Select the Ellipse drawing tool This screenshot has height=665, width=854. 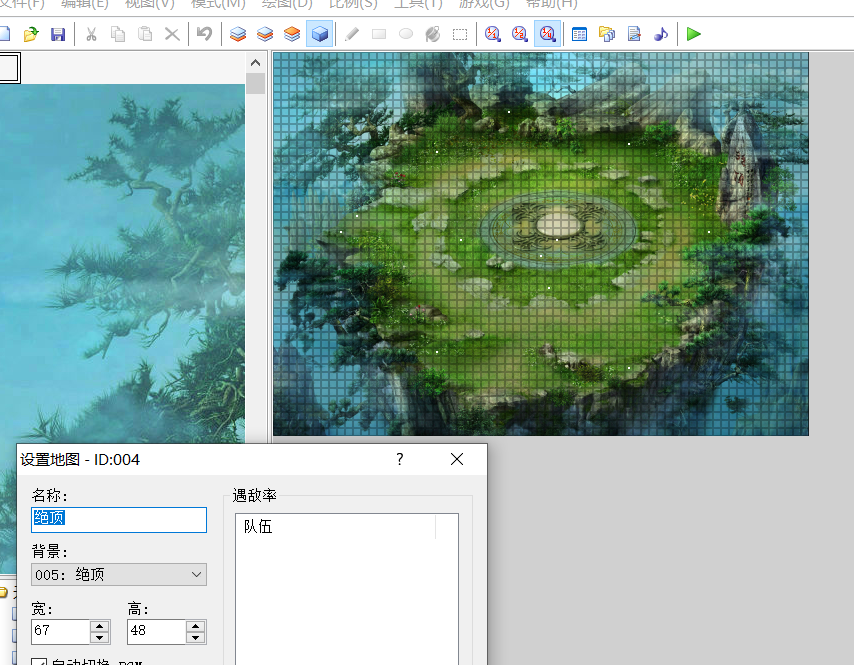click(406, 34)
